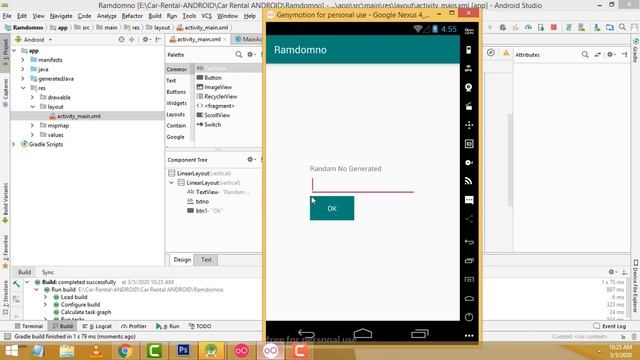Click the Android back button in emulator
The width and height of the screenshot is (640, 360).
click(306, 333)
